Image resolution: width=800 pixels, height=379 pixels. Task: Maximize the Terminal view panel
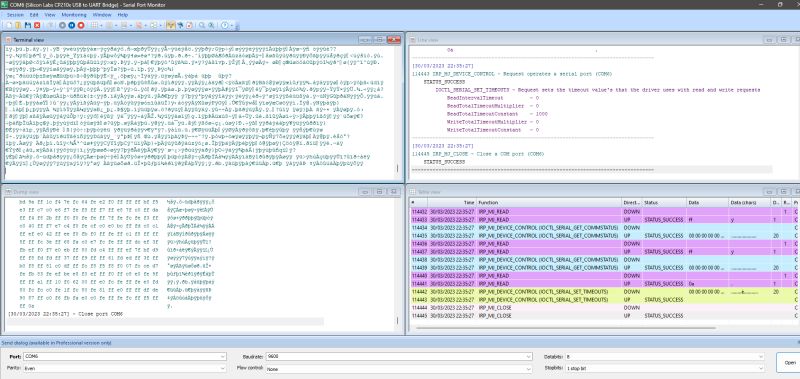tap(380, 39)
